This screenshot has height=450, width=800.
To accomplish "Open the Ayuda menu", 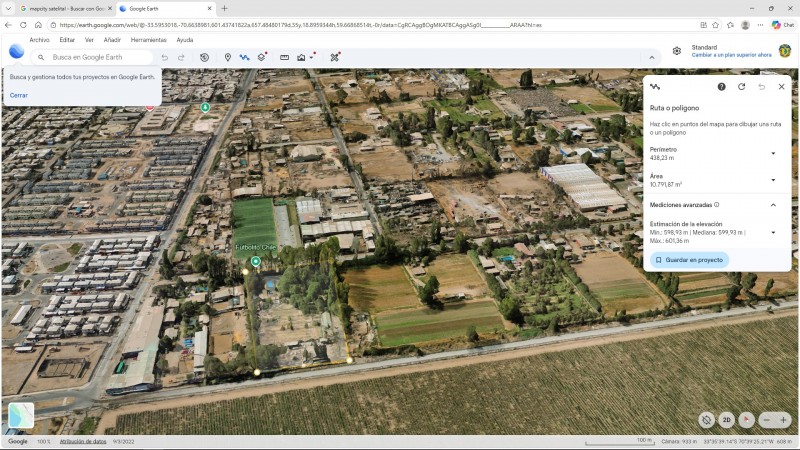I will click(x=185, y=40).
